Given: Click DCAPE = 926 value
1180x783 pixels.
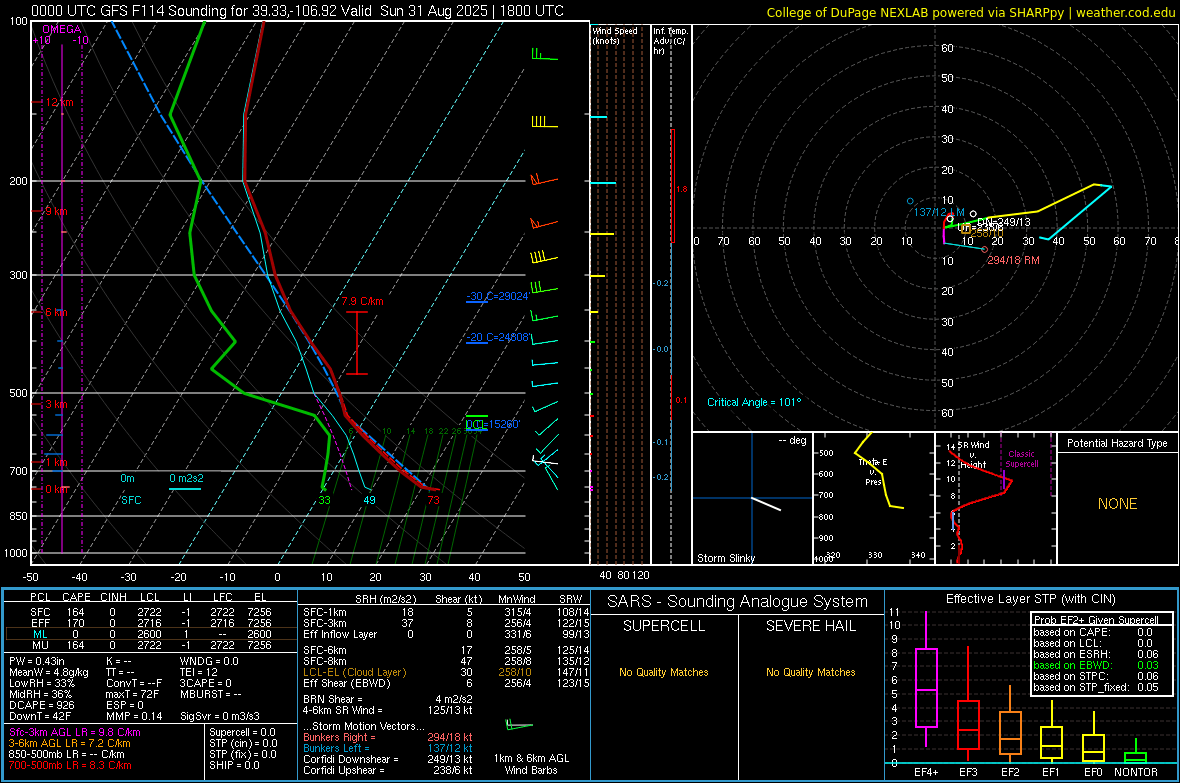Looking at the screenshot, I should point(41,705).
